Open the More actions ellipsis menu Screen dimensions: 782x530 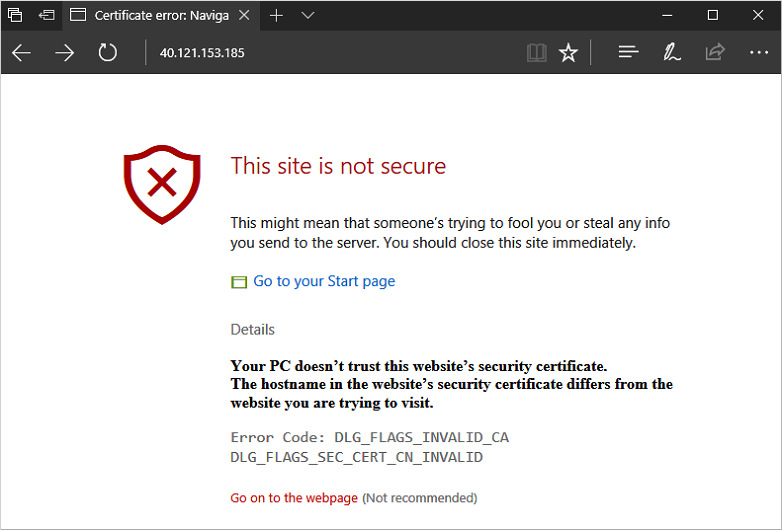click(x=757, y=53)
